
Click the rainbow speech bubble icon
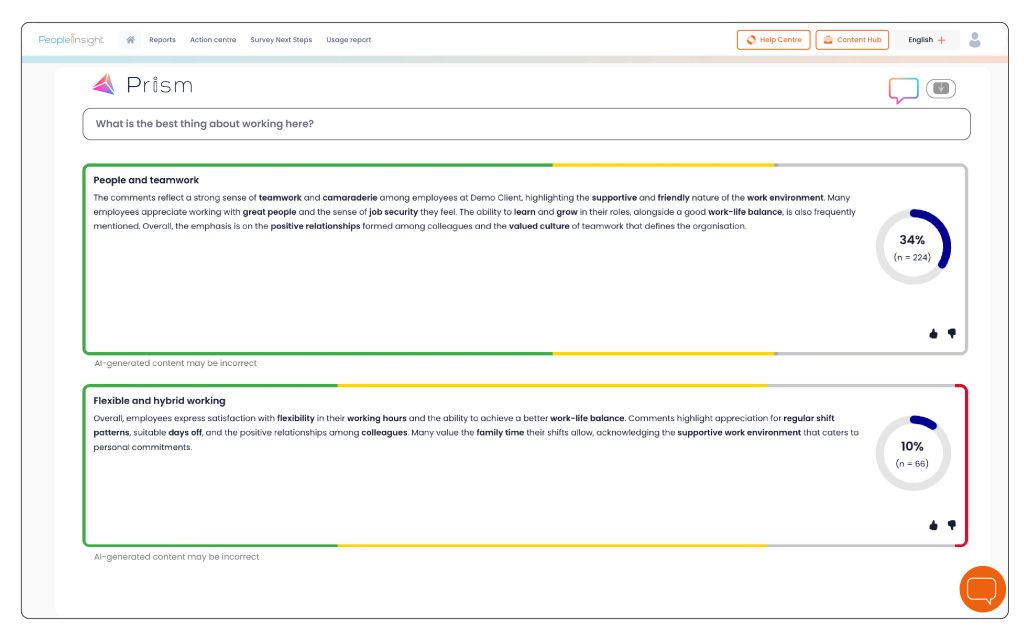coord(903,90)
